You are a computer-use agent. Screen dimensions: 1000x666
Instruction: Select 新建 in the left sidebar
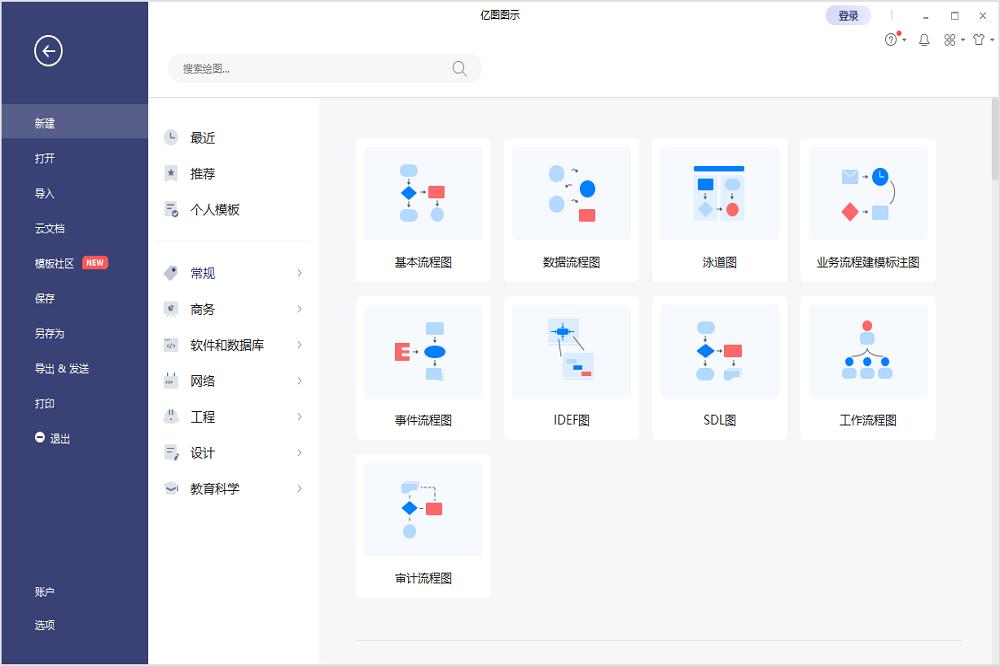pos(75,122)
